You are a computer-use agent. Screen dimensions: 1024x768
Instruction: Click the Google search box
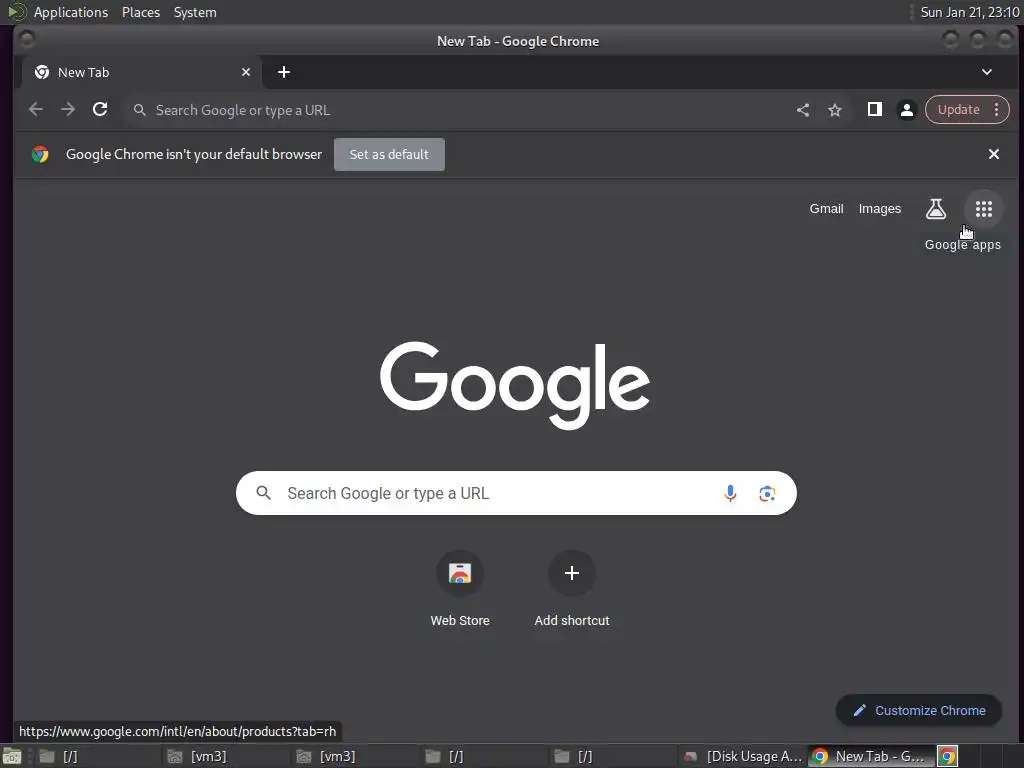pos(516,493)
